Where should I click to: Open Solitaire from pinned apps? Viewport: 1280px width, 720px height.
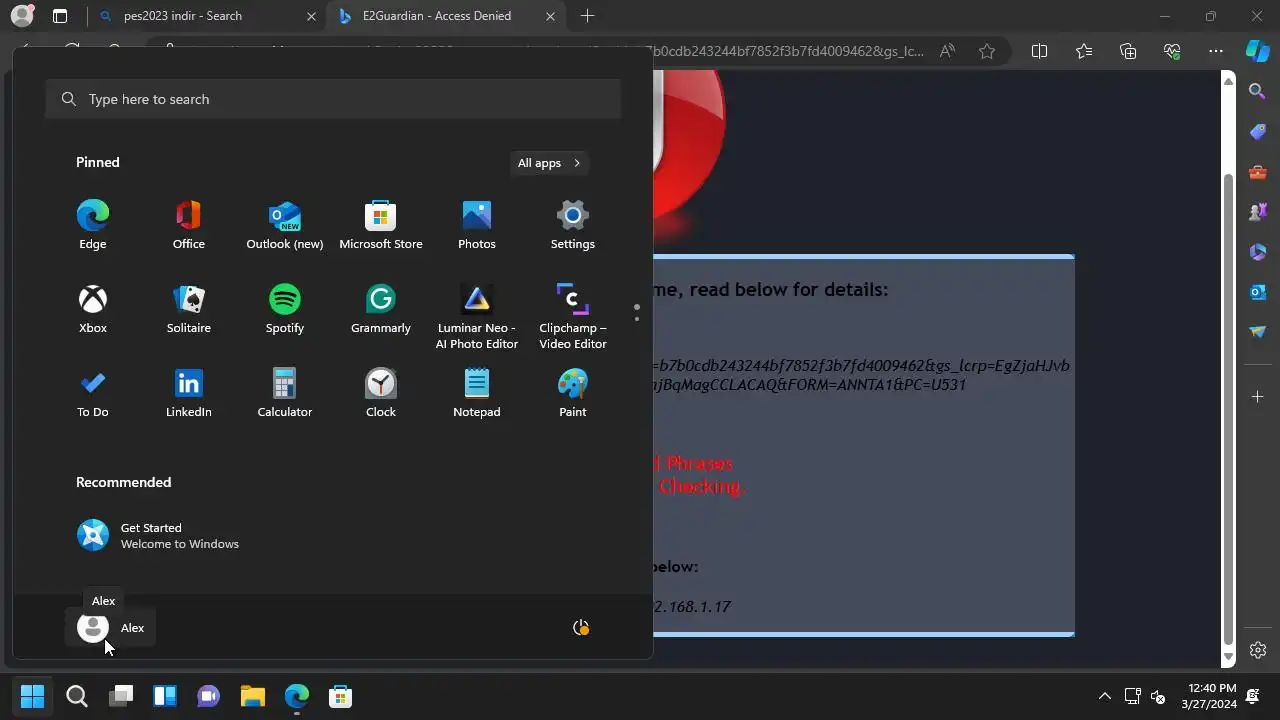click(189, 309)
